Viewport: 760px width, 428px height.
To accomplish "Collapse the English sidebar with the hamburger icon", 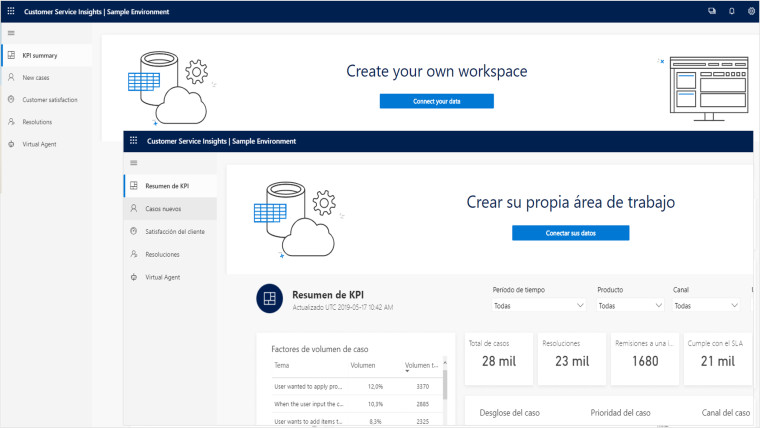I will click(10, 33).
